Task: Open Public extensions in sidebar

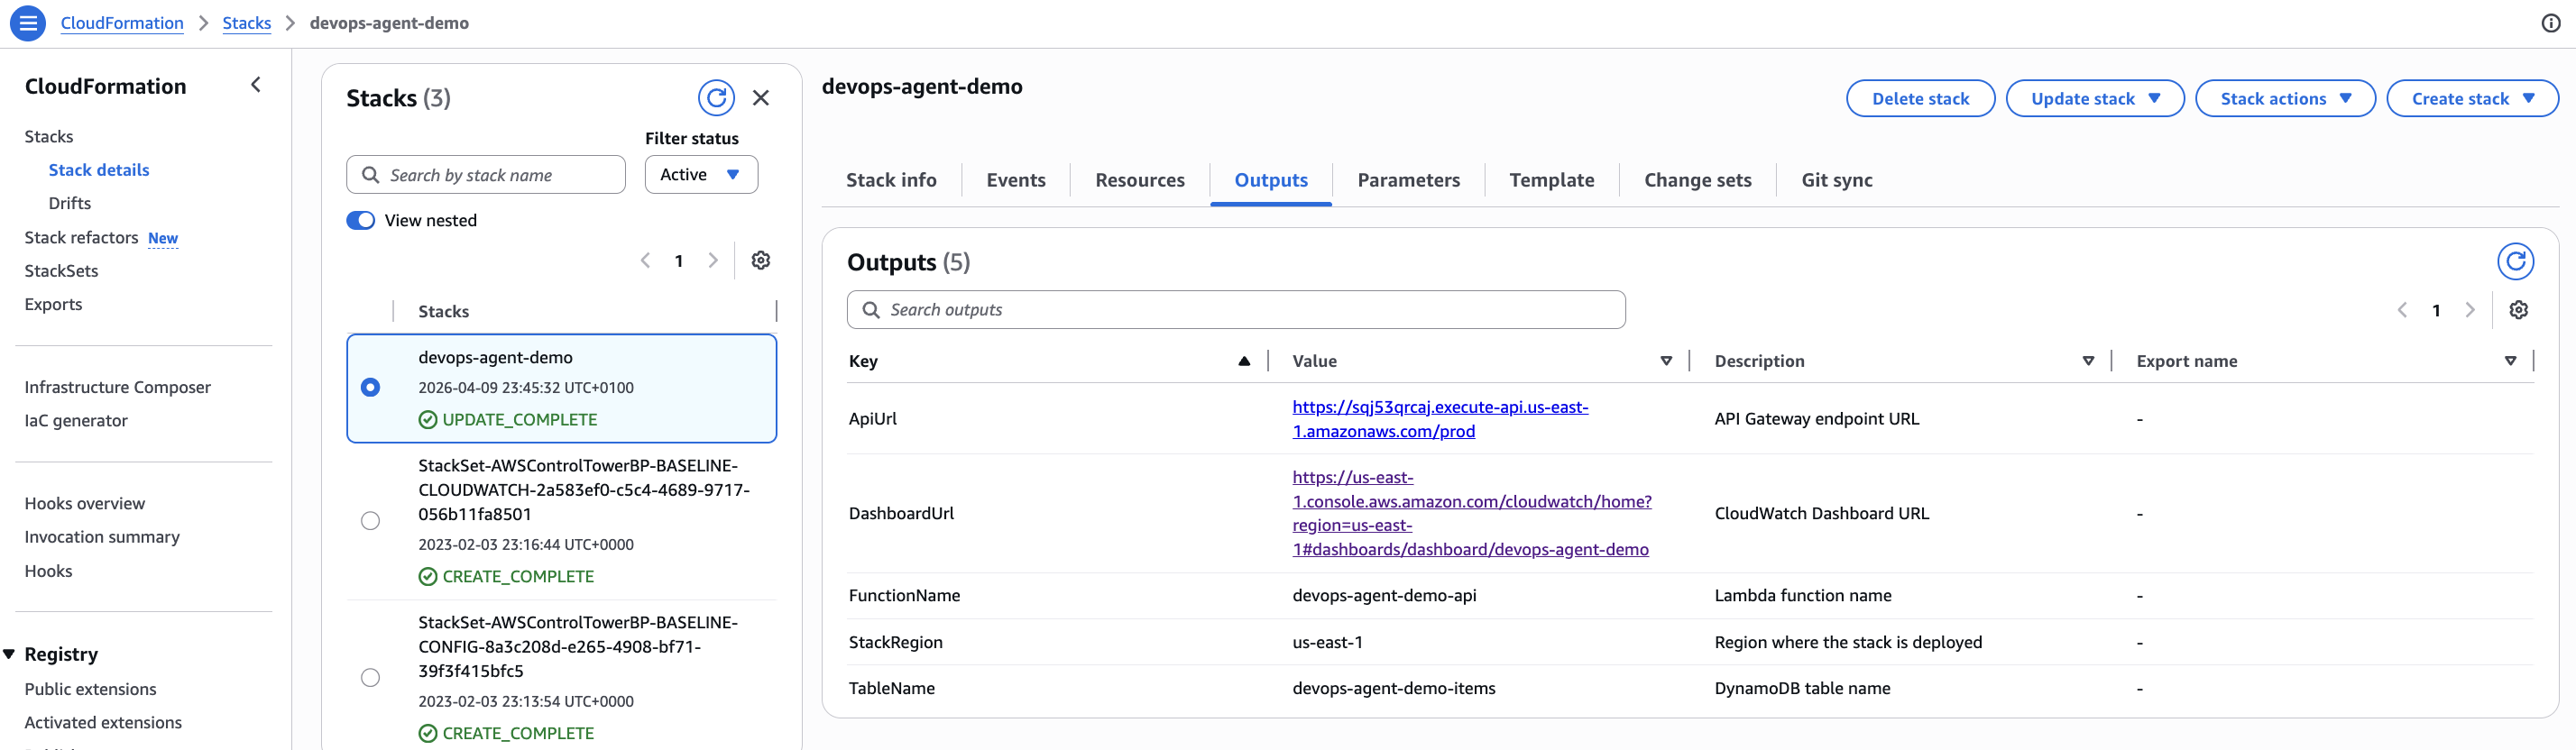Action: coord(90,689)
